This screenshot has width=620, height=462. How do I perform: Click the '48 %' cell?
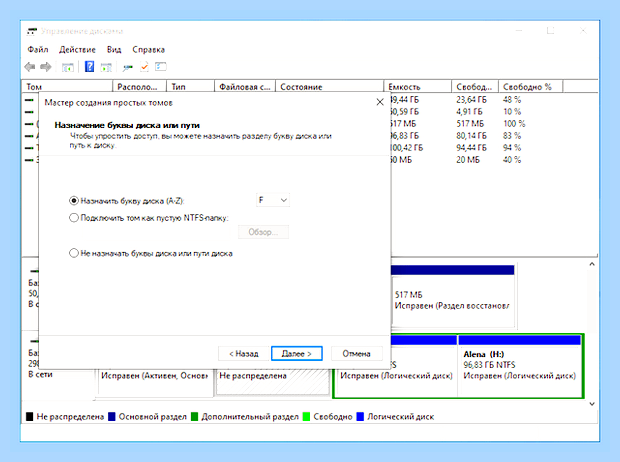tap(512, 100)
